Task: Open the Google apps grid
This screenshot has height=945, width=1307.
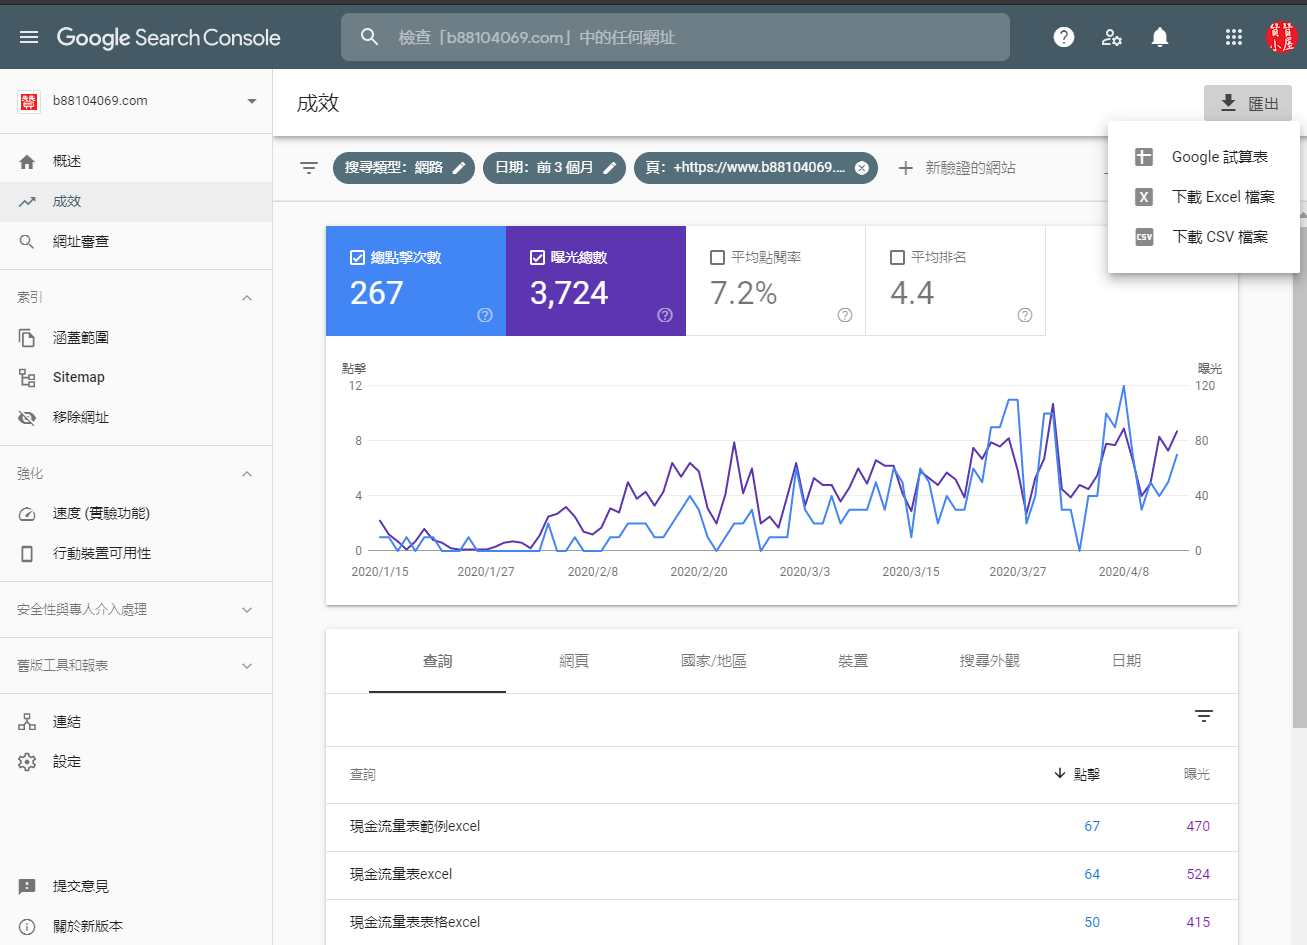Action: click(x=1234, y=37)
